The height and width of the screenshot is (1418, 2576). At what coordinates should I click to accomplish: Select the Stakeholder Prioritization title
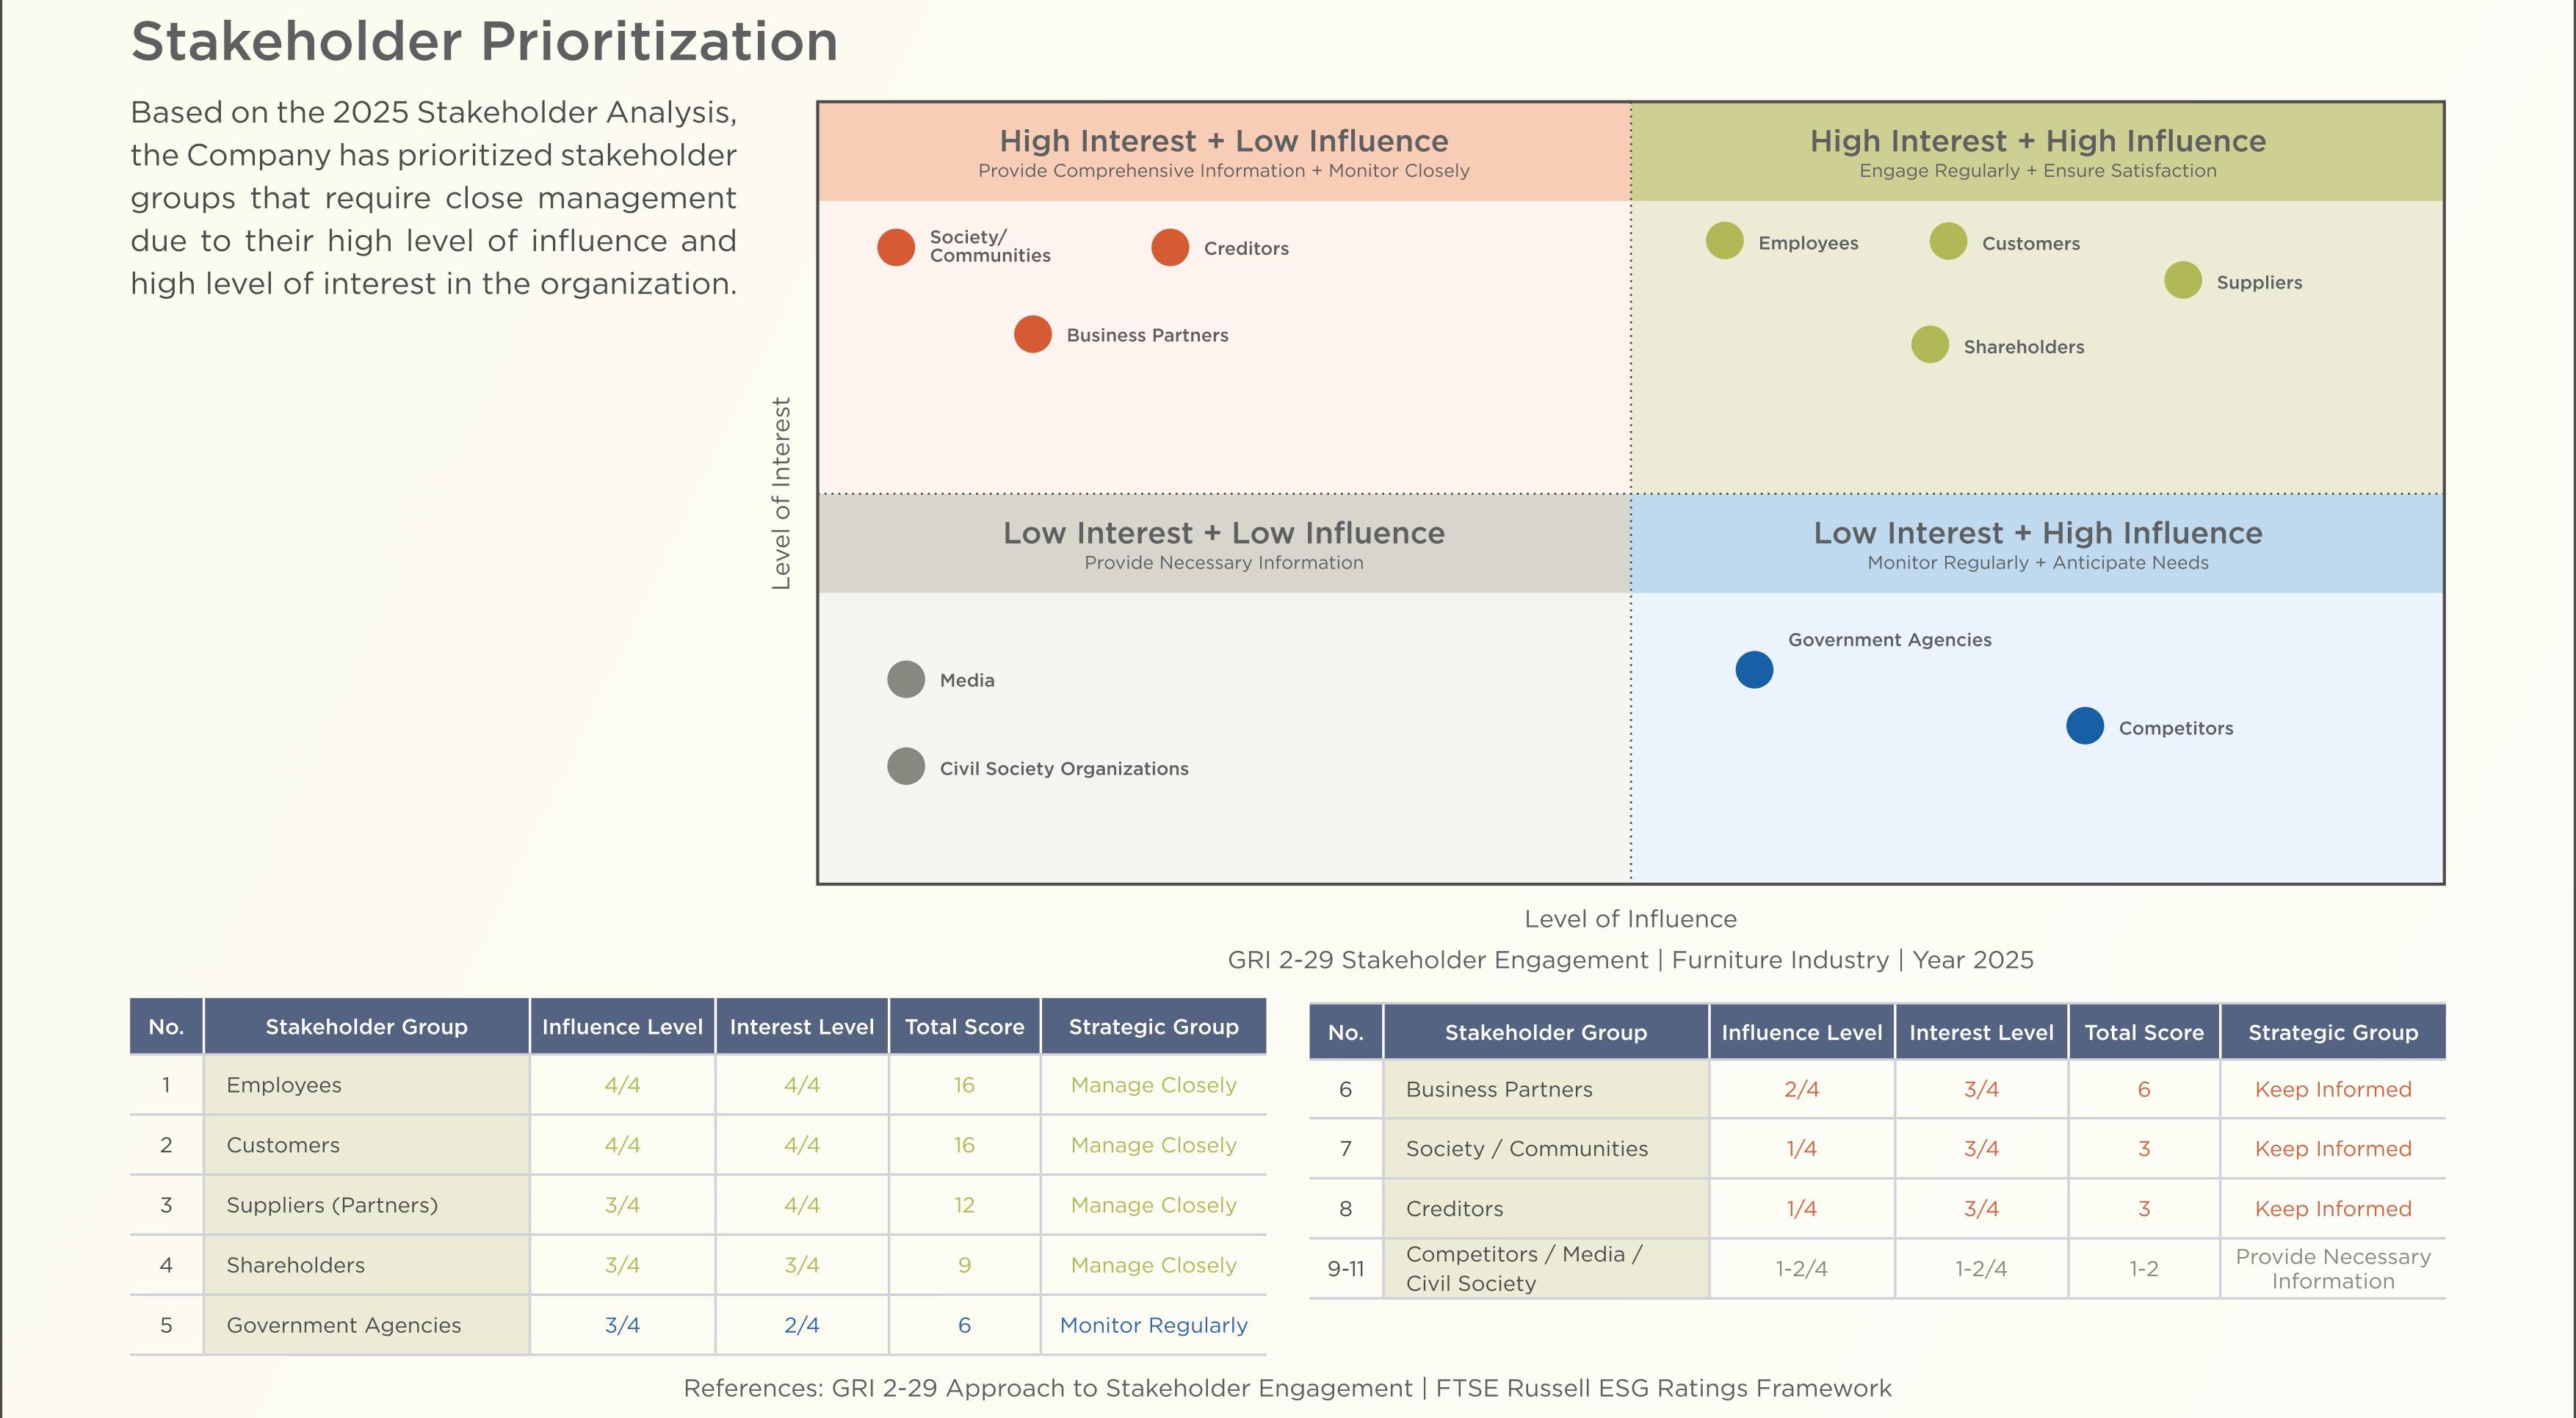pyautogui.click(x=484, y=42)
